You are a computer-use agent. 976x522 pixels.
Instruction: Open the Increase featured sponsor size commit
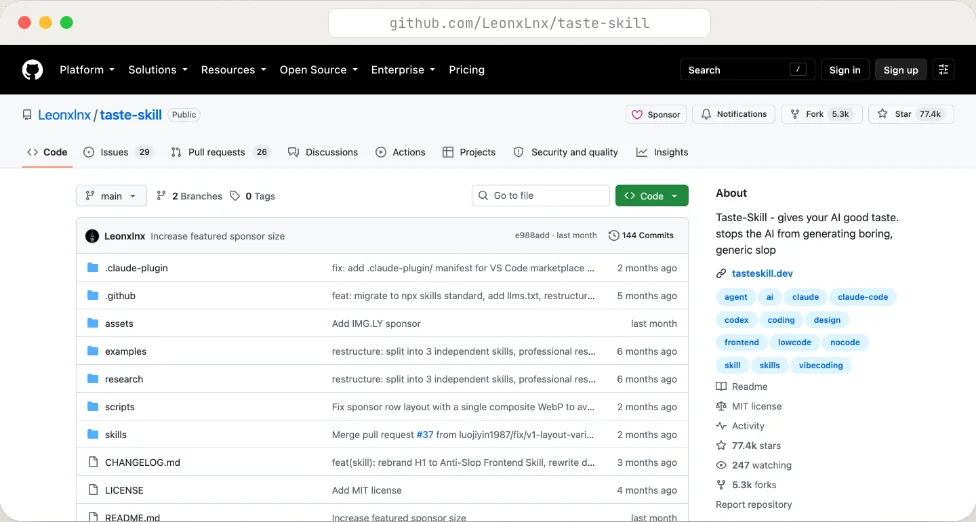[x=217, y=236]
